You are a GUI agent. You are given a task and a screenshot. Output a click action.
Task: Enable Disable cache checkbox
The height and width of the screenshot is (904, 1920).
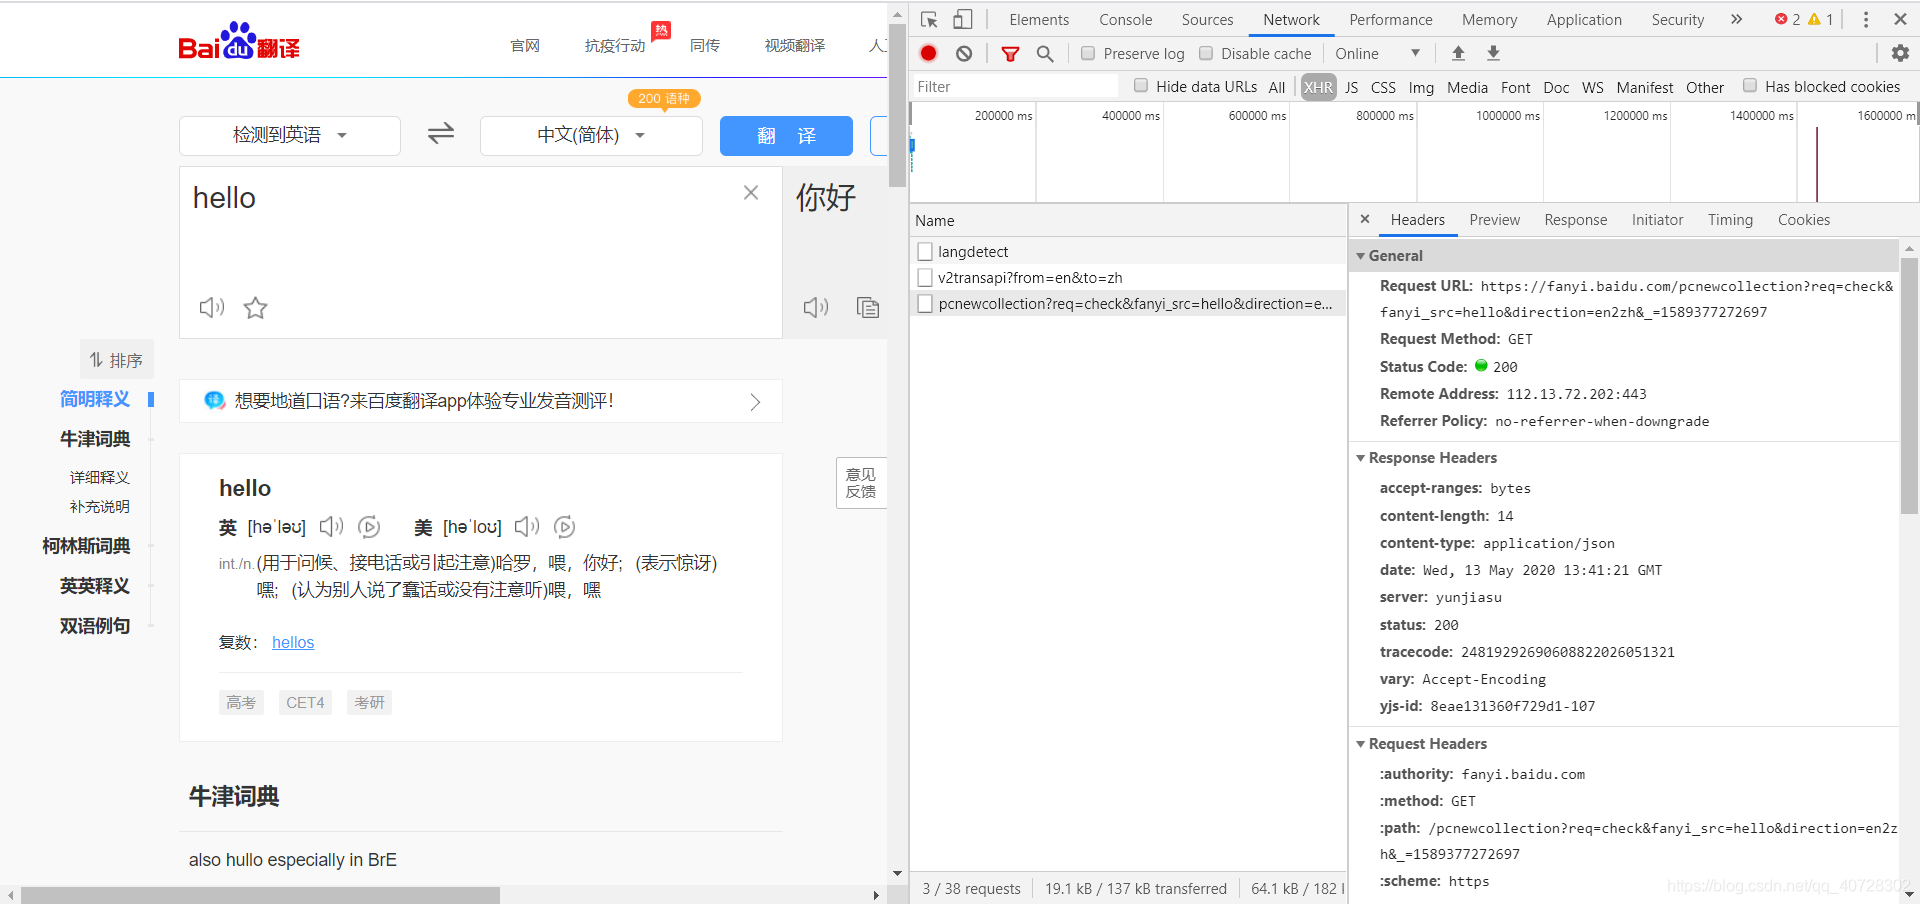click(1206, 53)
